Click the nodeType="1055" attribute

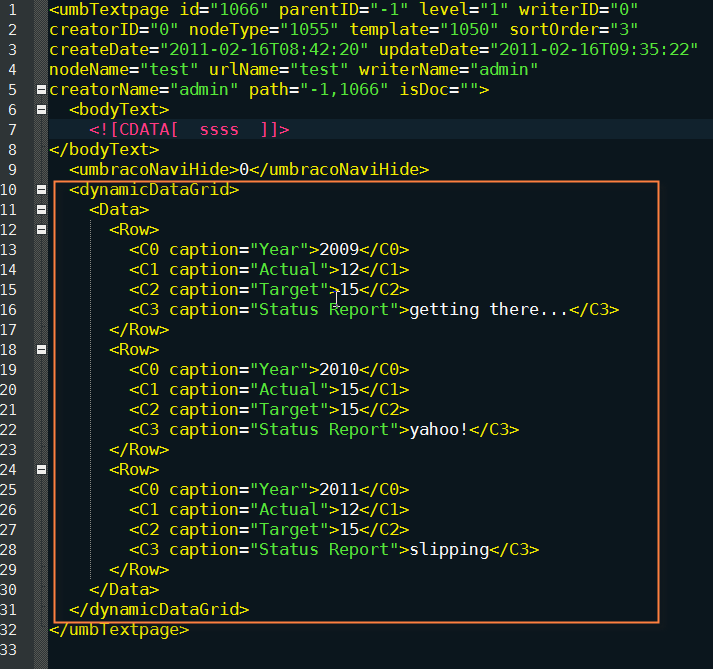click(264, 30)
